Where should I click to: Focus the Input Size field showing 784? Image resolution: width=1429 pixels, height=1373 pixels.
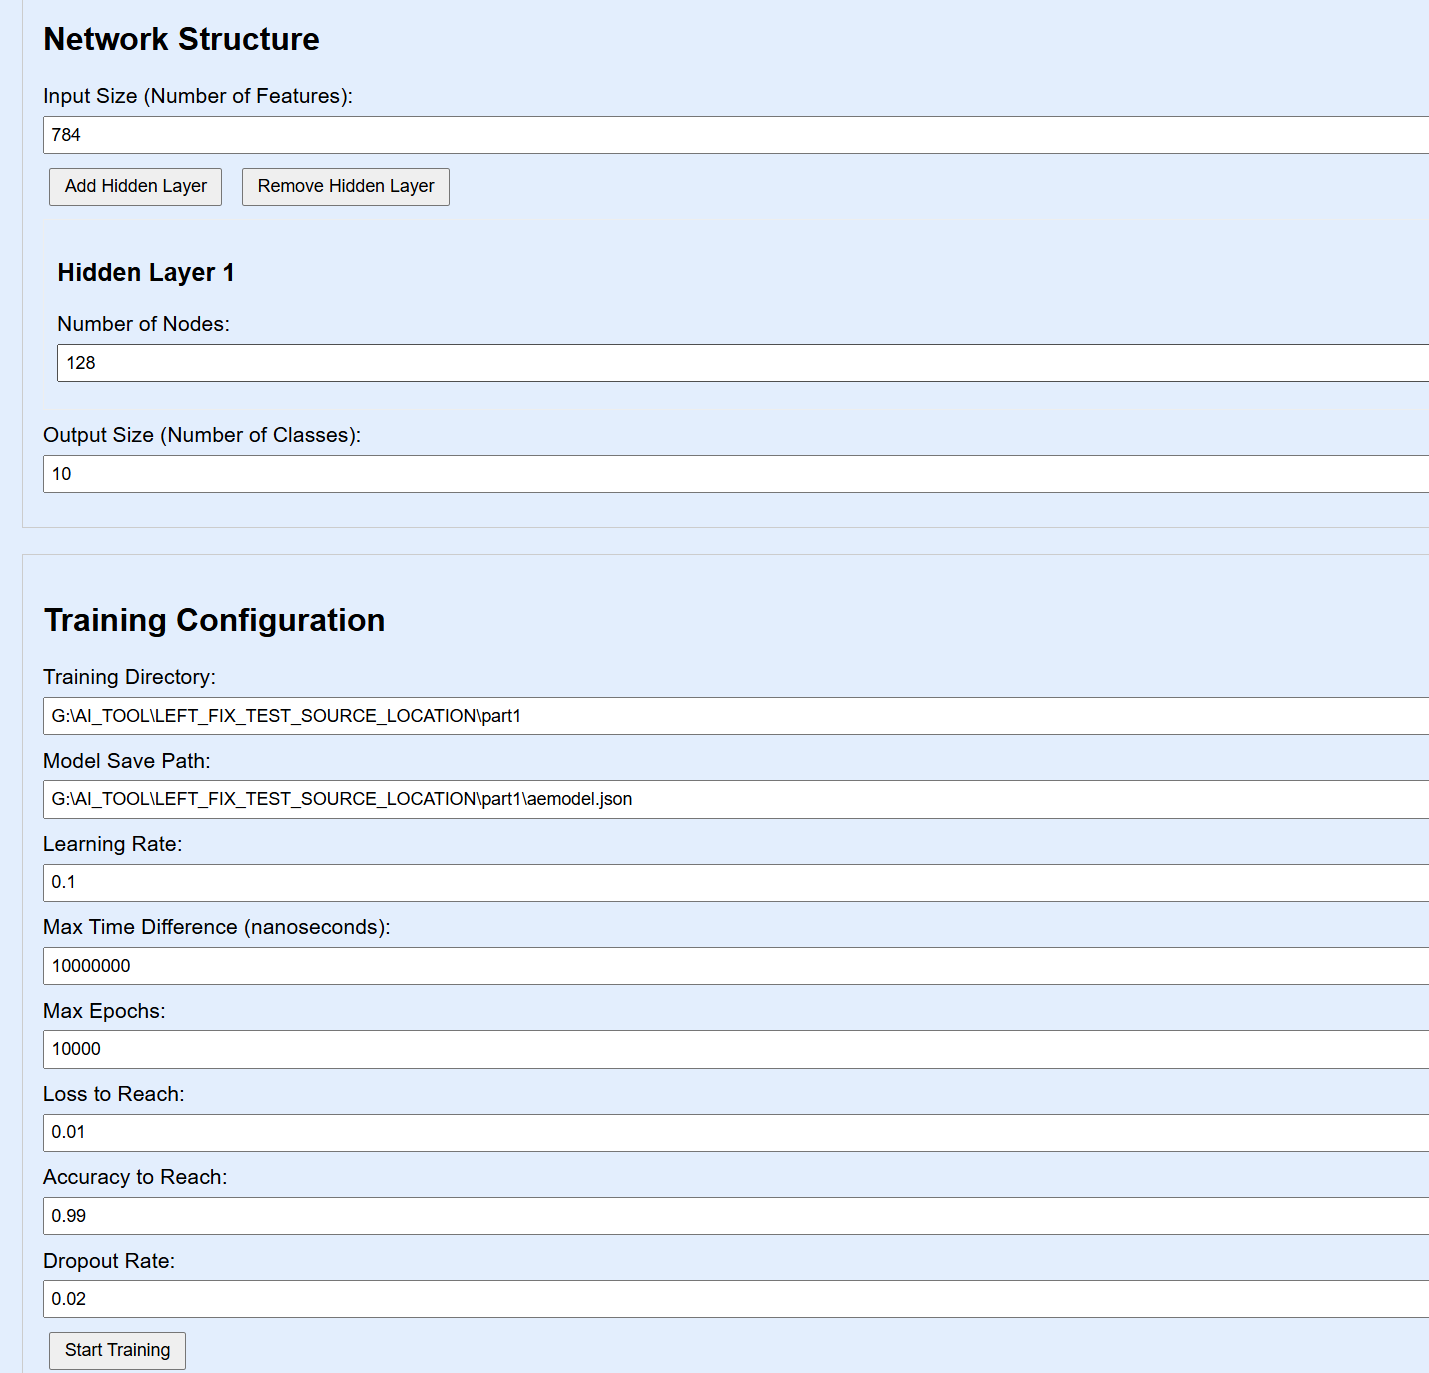tap(736, 135)
